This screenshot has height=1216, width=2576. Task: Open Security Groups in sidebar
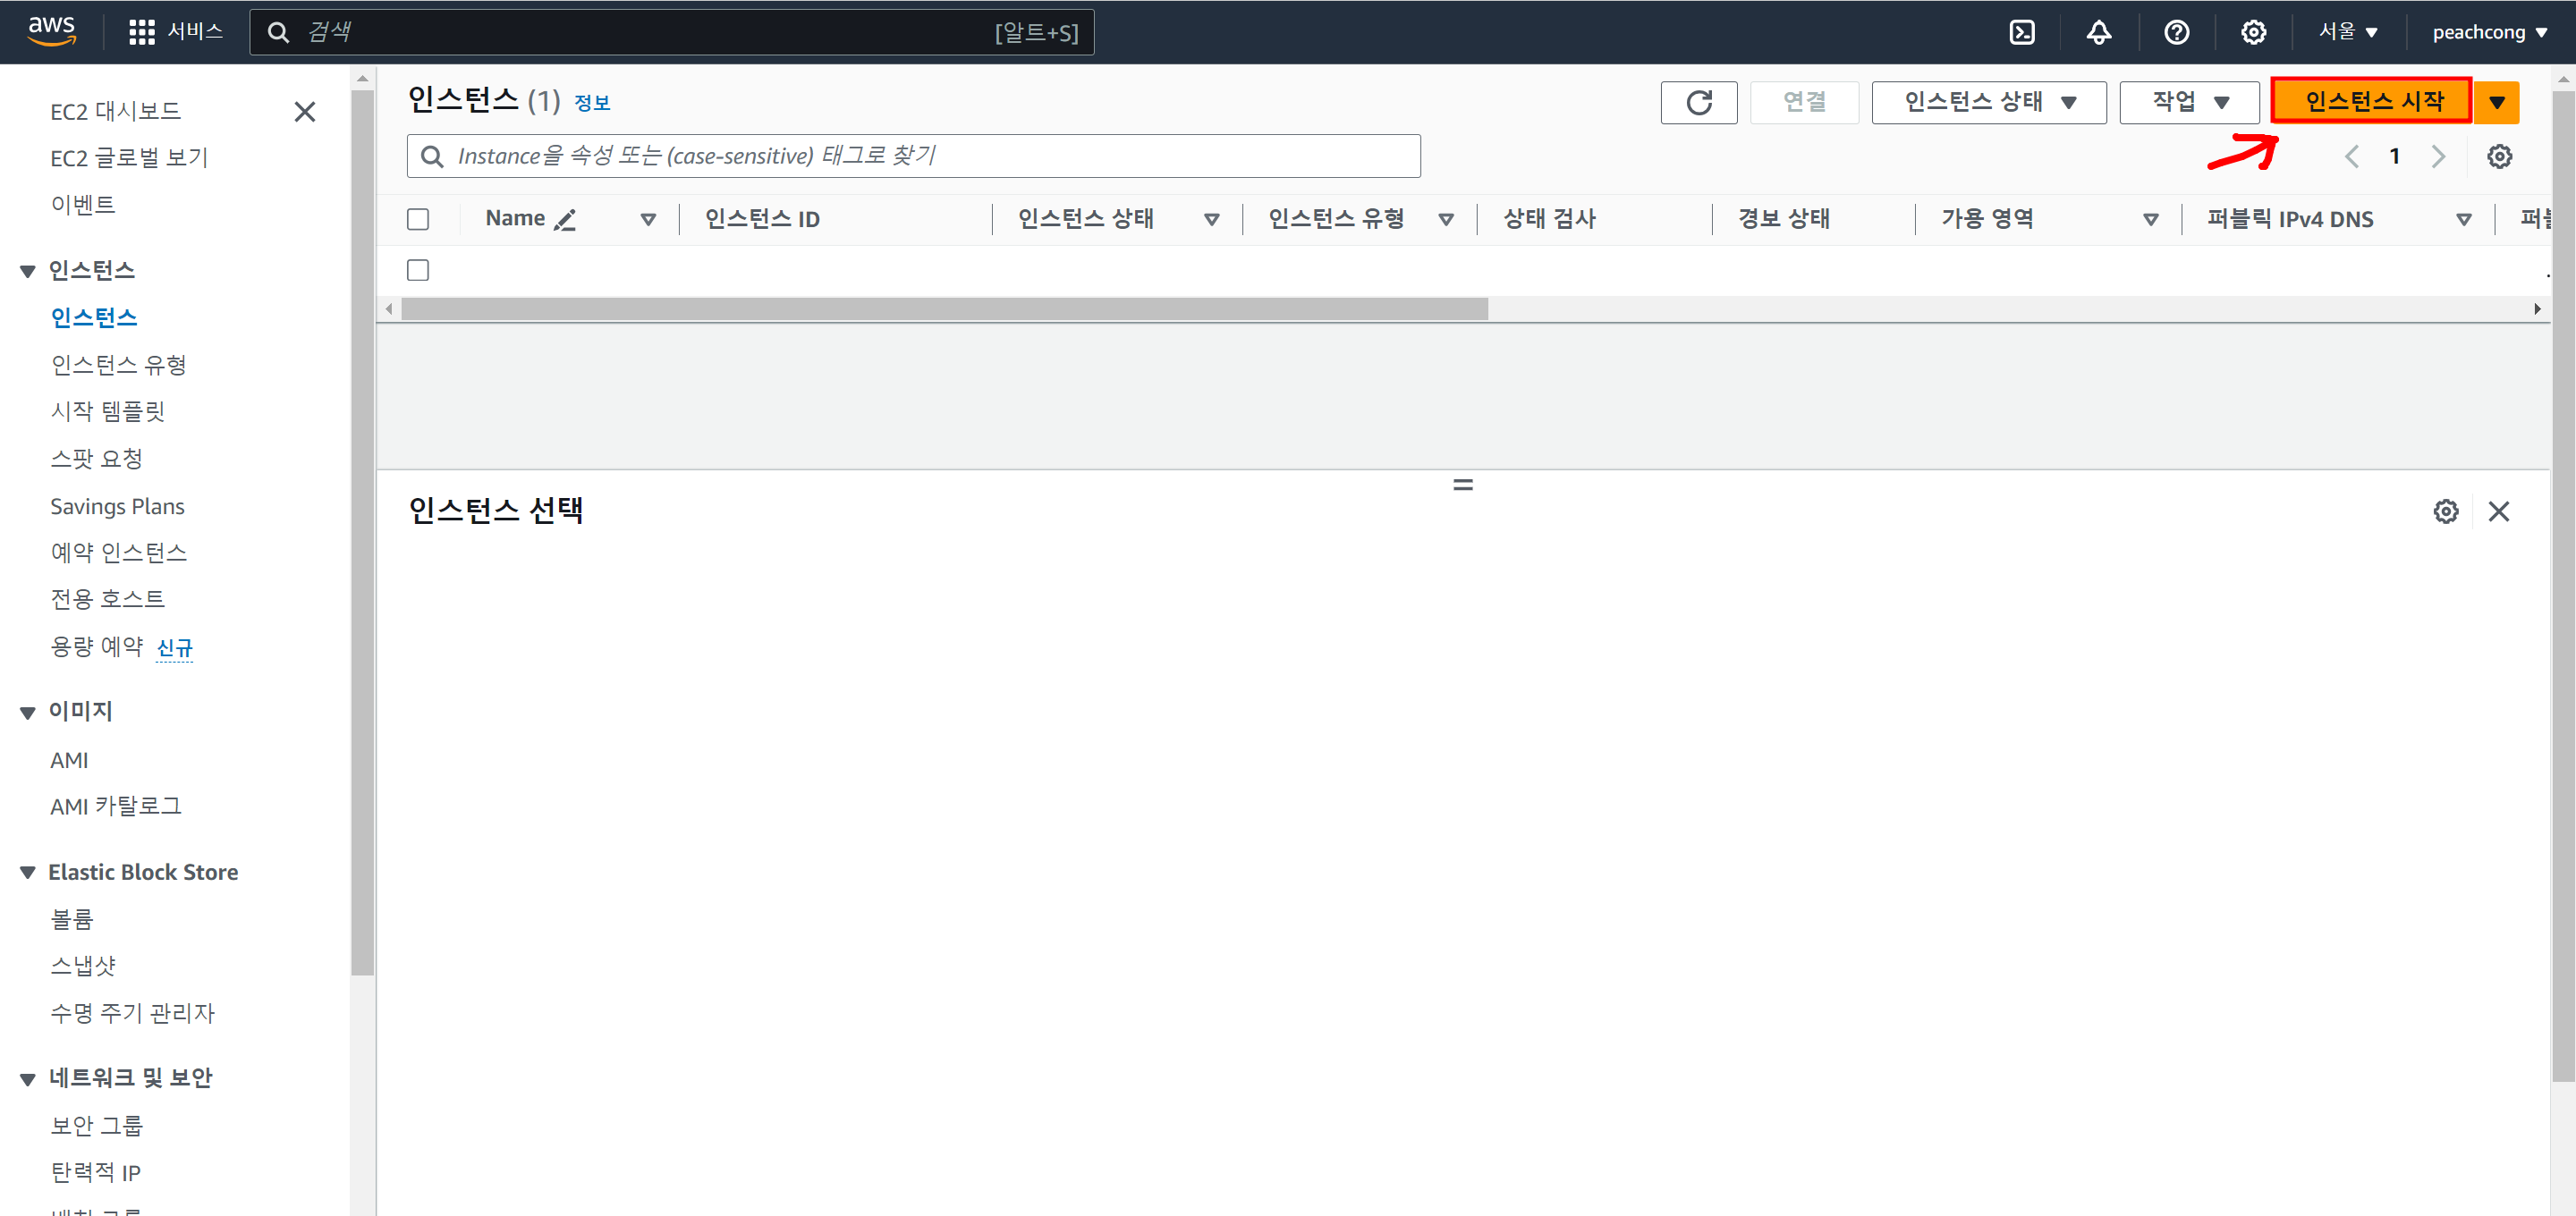coord(97,1125)
